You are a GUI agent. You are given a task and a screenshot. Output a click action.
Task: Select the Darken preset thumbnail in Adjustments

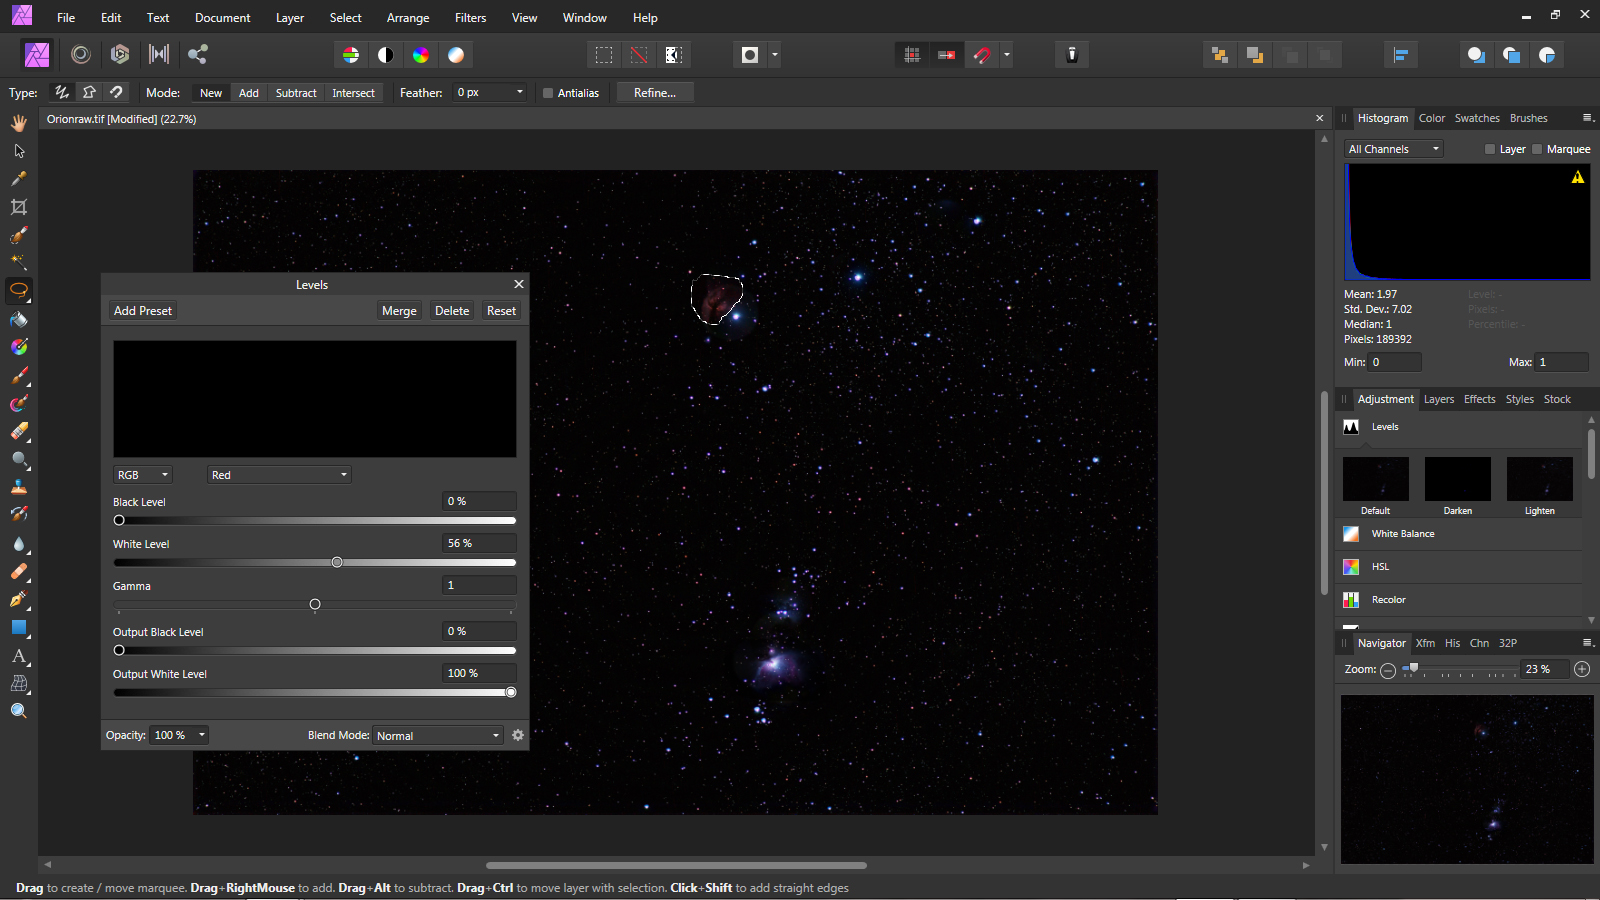click(x=1457, y=479)
